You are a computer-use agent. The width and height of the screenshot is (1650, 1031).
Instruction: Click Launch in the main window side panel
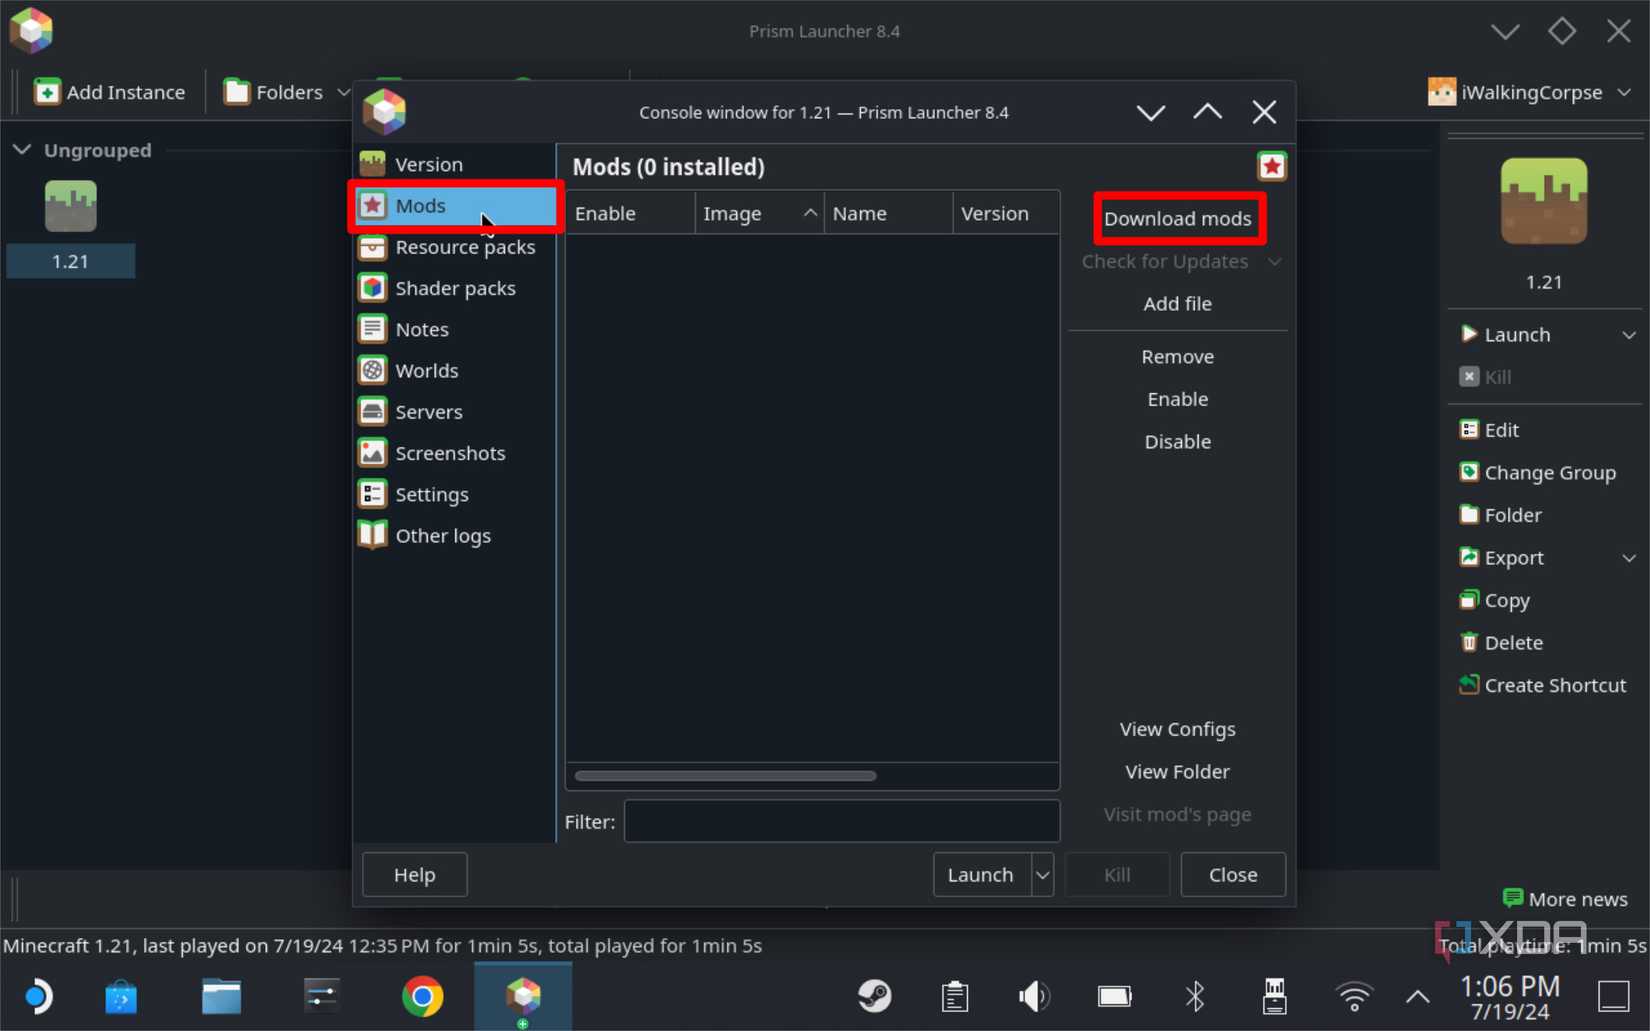pyautogui.click(x=1506, y=334)
